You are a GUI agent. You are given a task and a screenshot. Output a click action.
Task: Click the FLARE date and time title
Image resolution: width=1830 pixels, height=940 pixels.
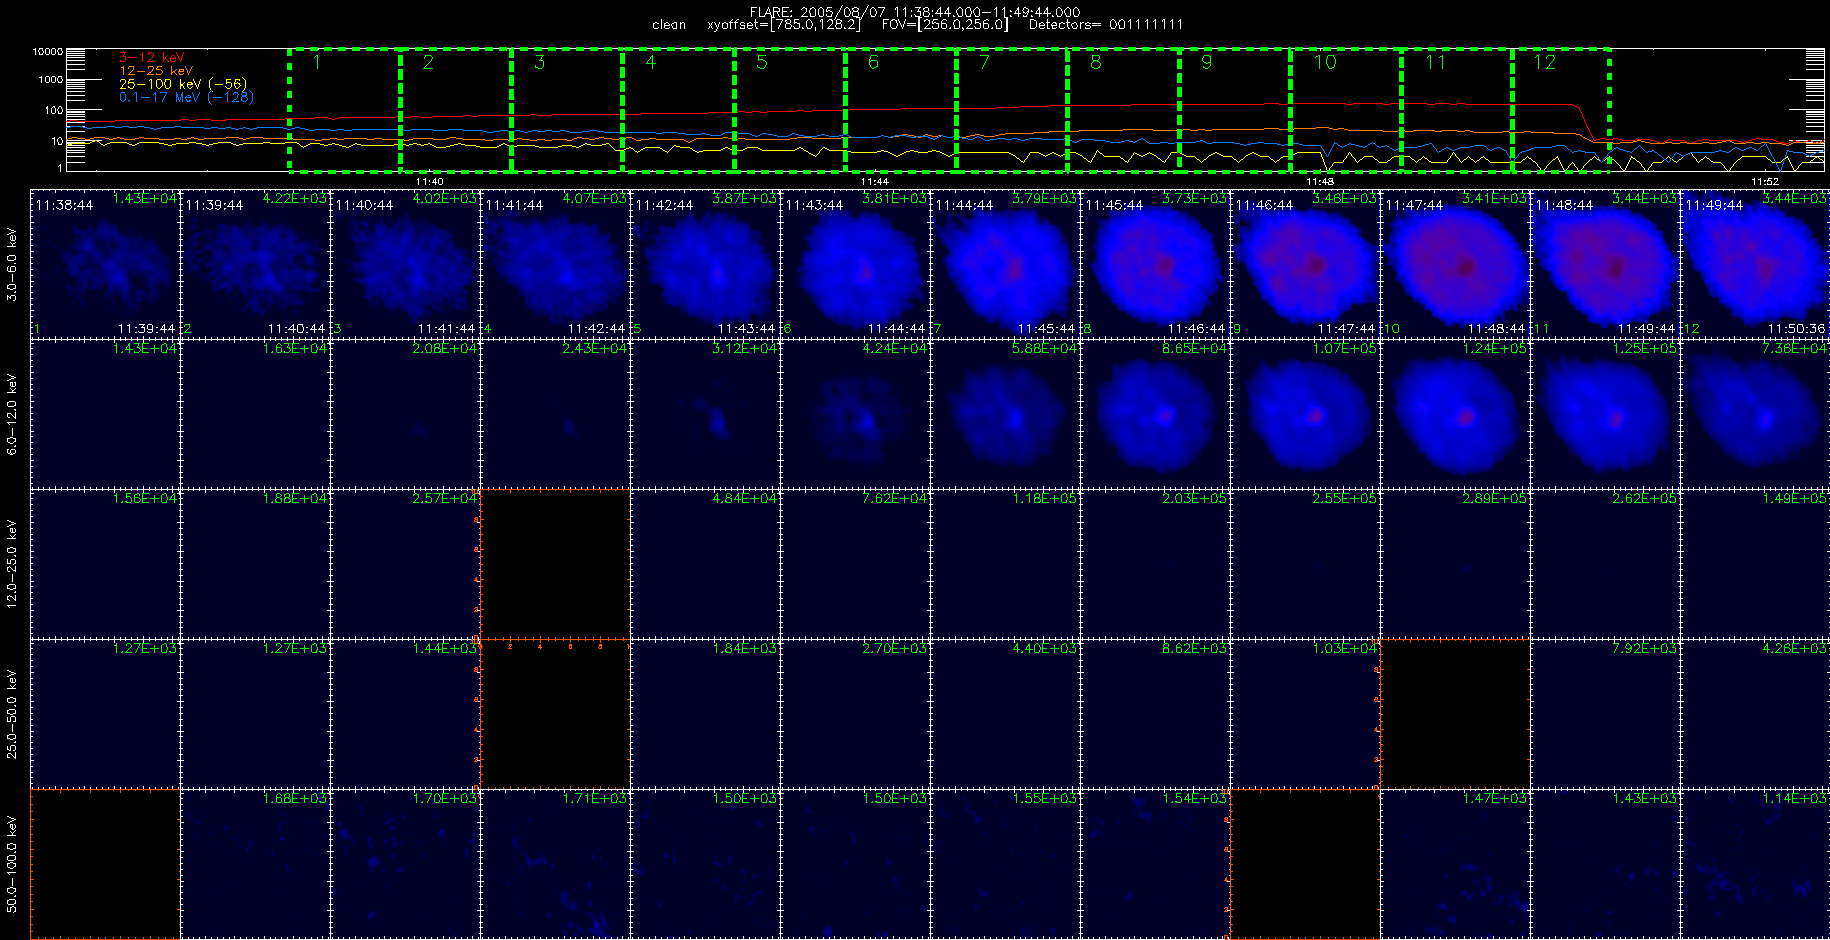click(915, 12)
